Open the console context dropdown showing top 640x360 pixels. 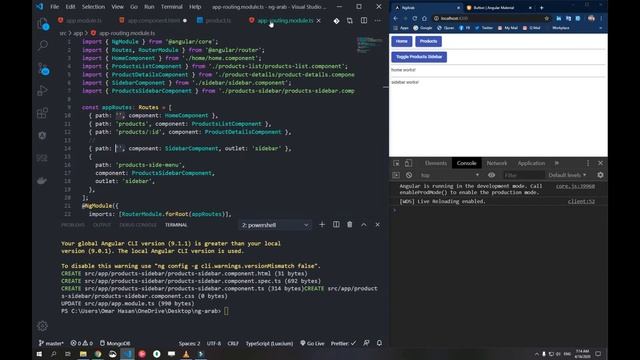click(x=449, y=175)
